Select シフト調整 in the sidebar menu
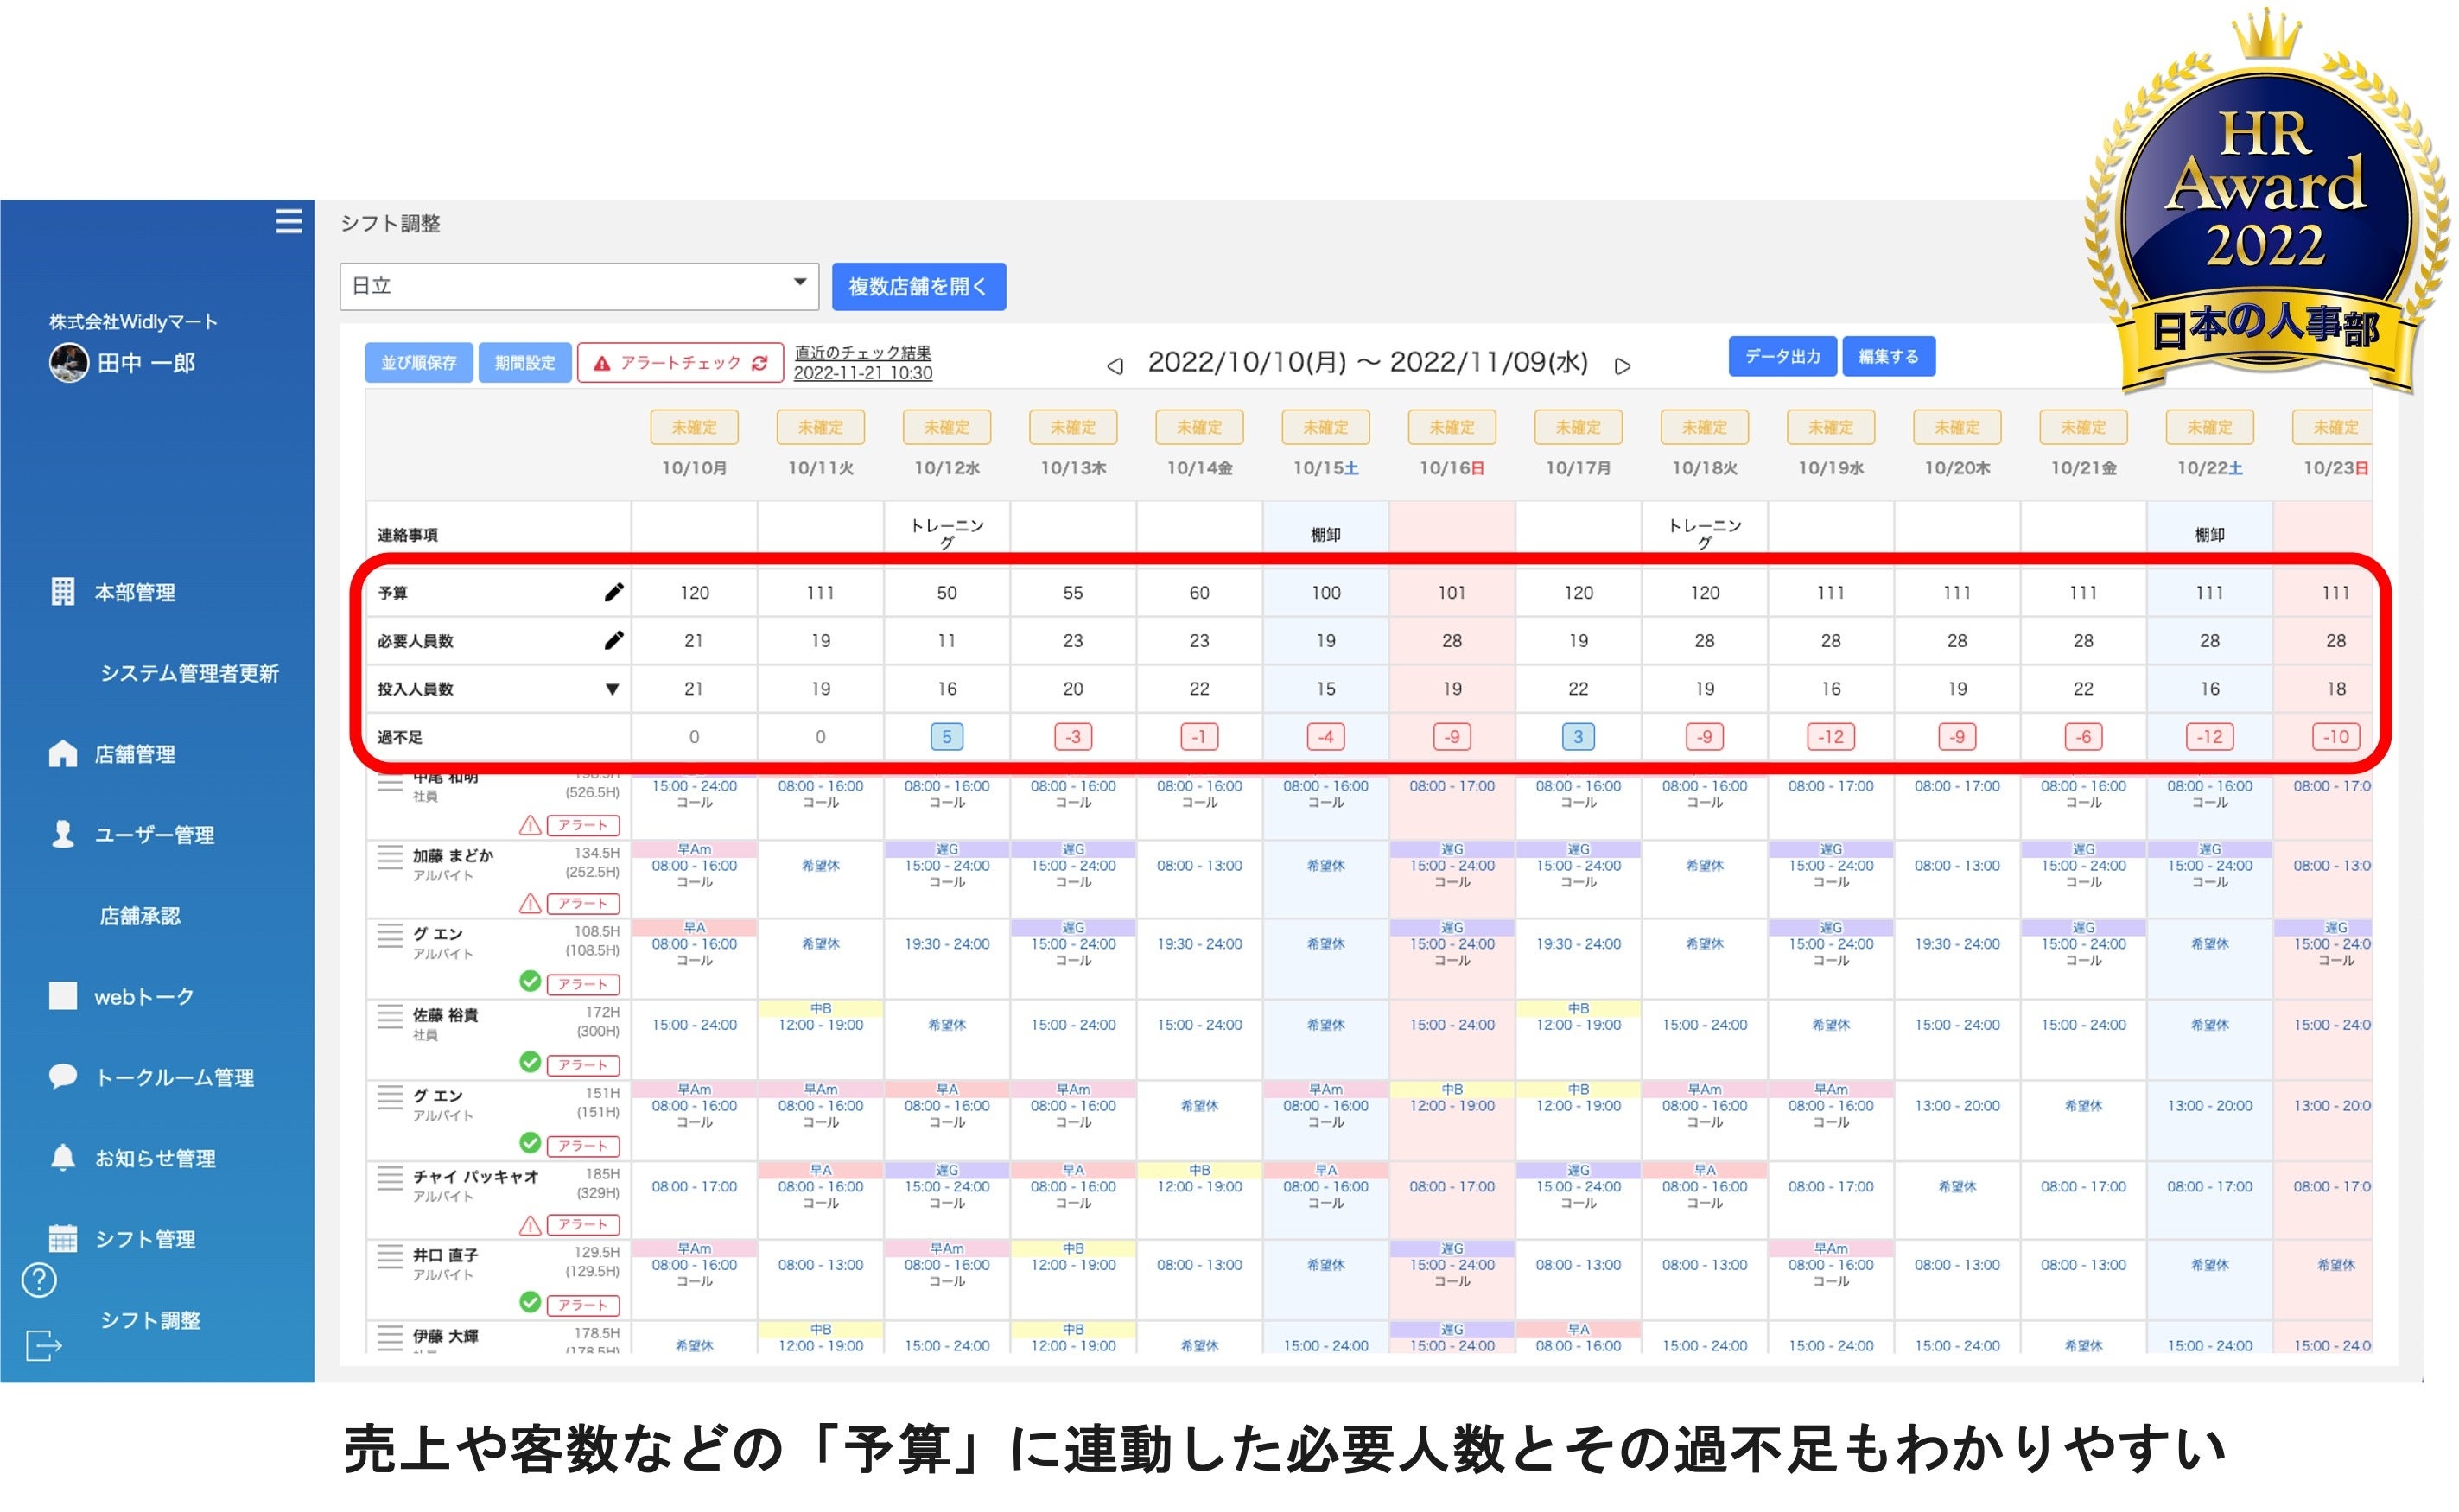 click(x=150, y=1320)
